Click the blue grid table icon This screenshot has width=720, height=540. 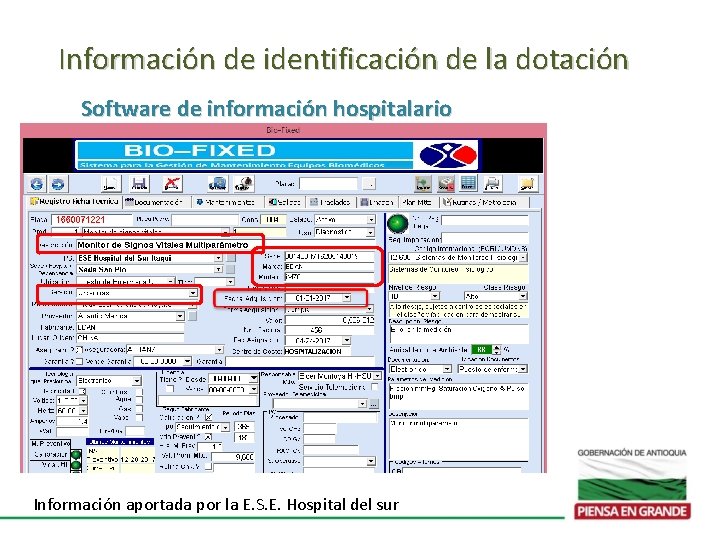pyautogui.click(x=468, y=184)
